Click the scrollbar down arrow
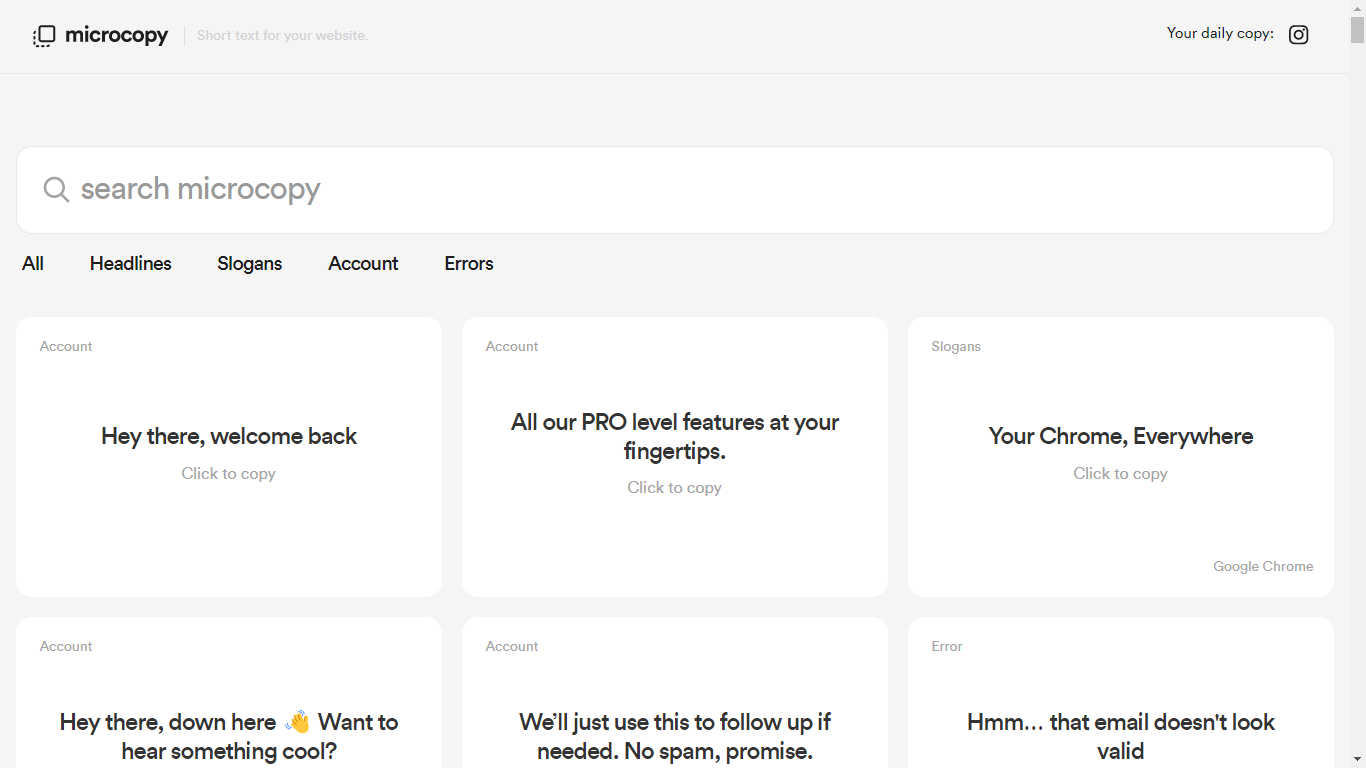 (x=1357, y=759)
